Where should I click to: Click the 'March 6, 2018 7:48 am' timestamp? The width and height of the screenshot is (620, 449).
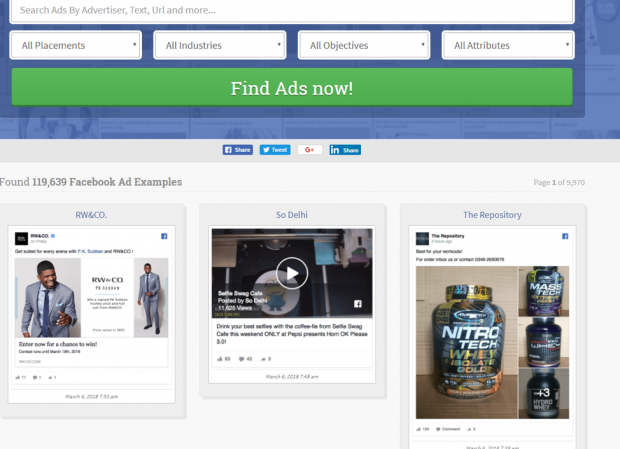pos(292,377)
